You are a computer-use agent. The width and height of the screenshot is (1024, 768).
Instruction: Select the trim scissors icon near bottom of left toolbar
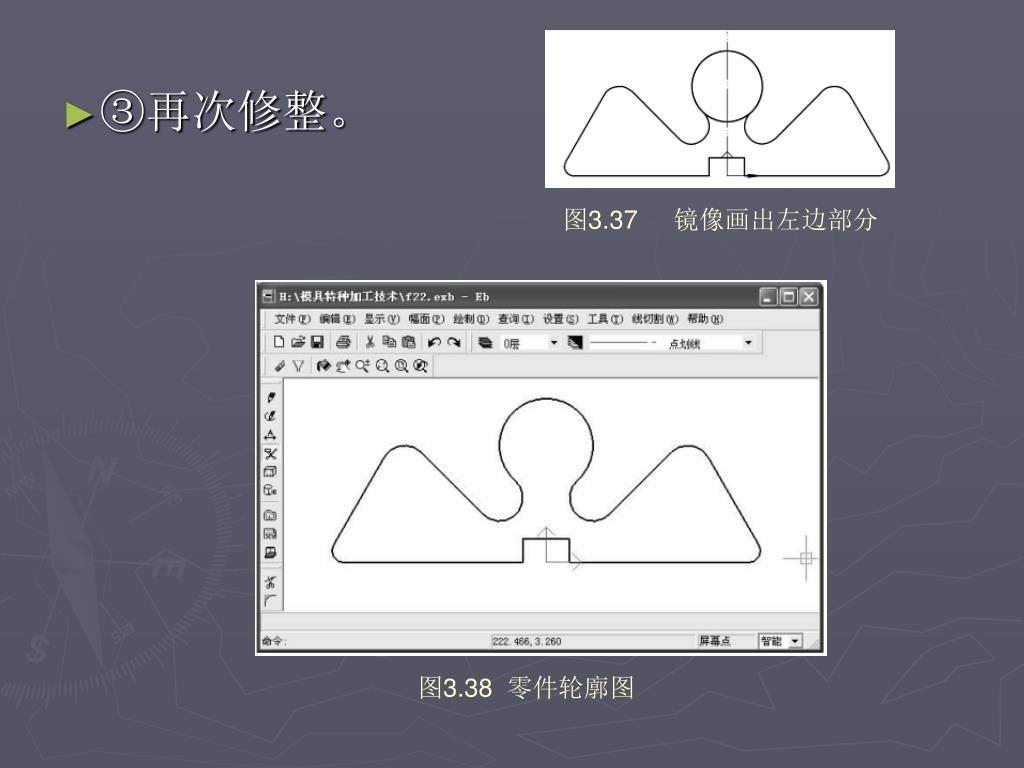270,582
